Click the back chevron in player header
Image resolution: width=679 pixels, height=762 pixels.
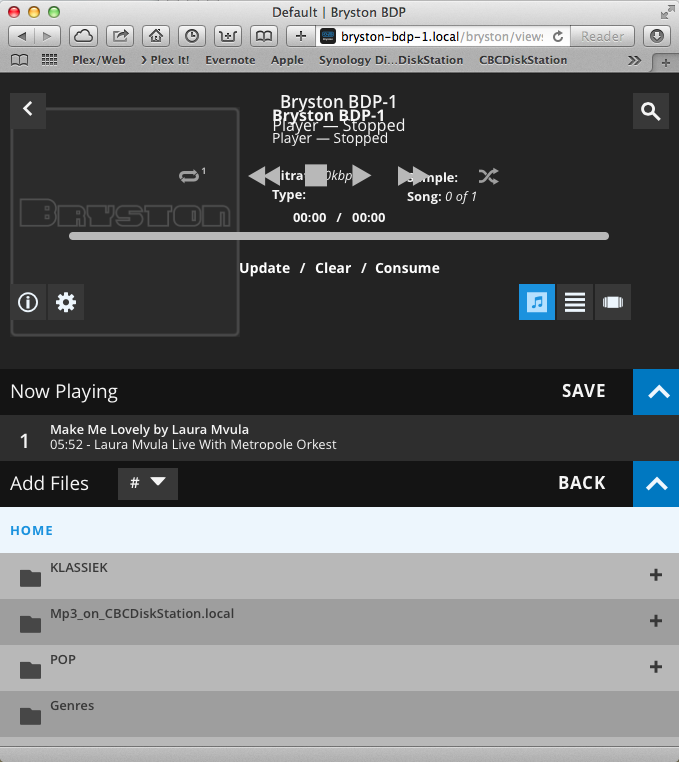28,110
